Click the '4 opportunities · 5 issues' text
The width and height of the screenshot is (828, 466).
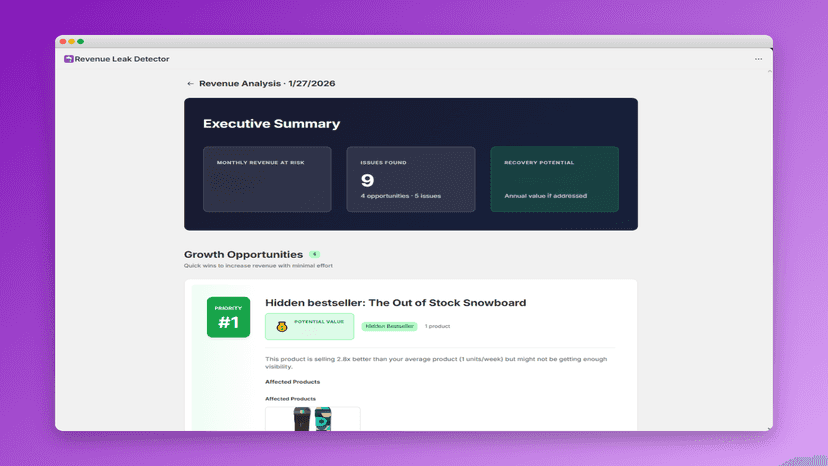click(x=401, y=196)
